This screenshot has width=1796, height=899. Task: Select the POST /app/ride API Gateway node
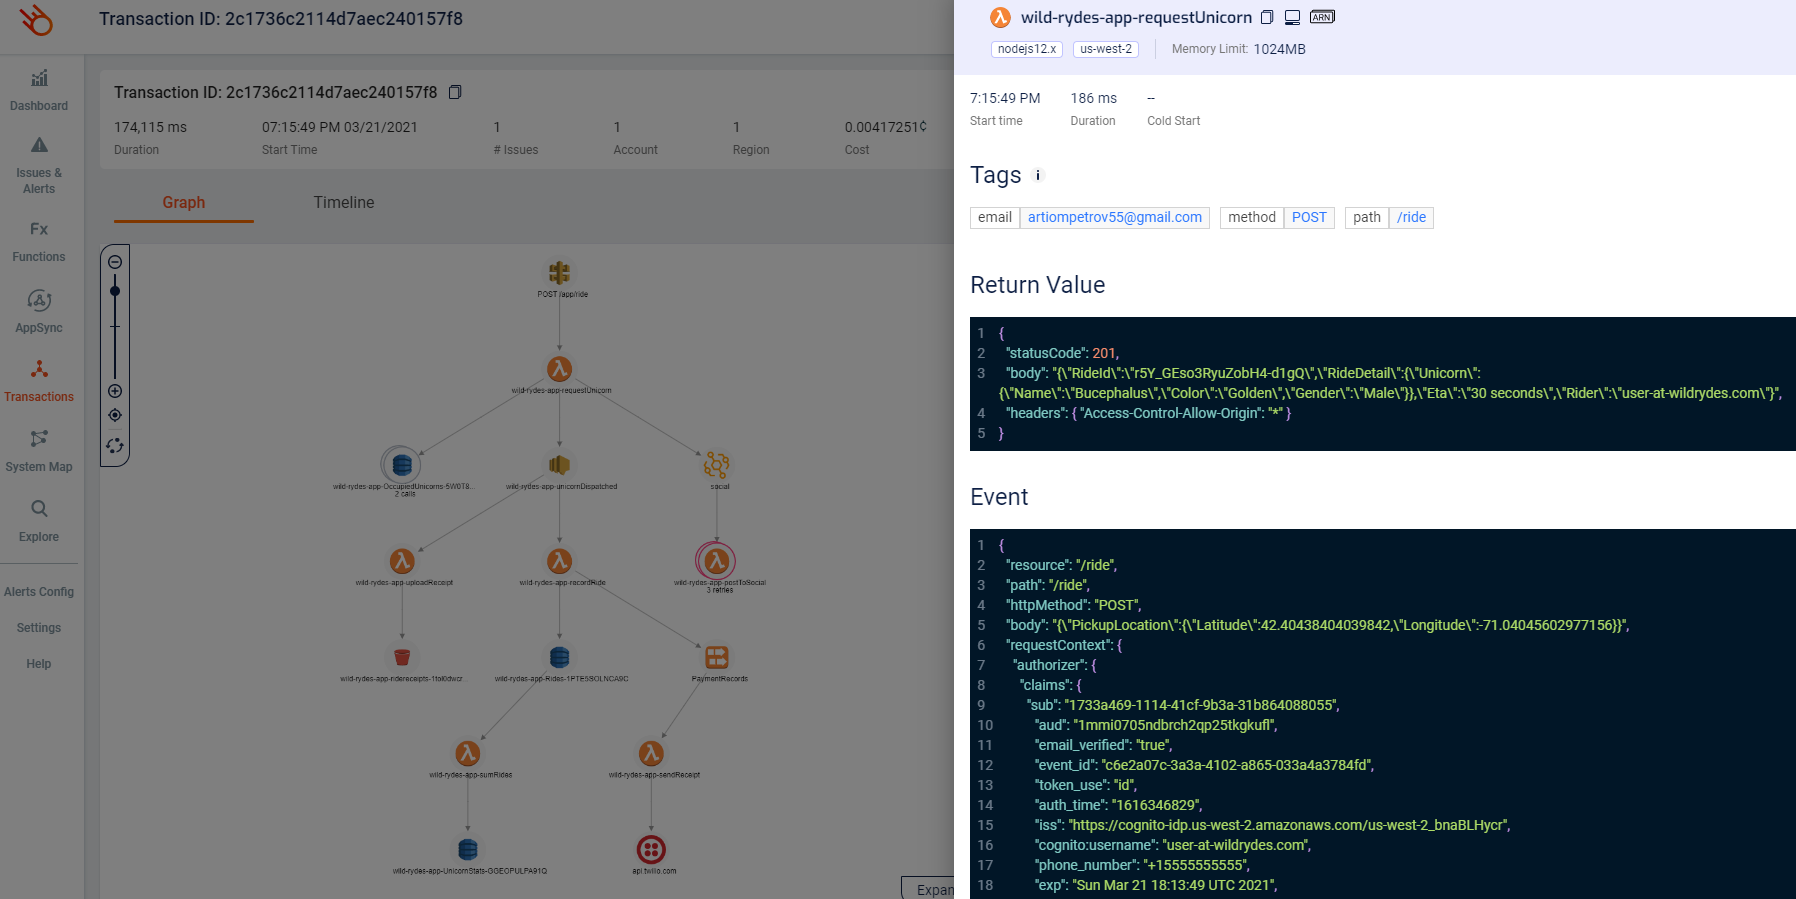point(559,272)
